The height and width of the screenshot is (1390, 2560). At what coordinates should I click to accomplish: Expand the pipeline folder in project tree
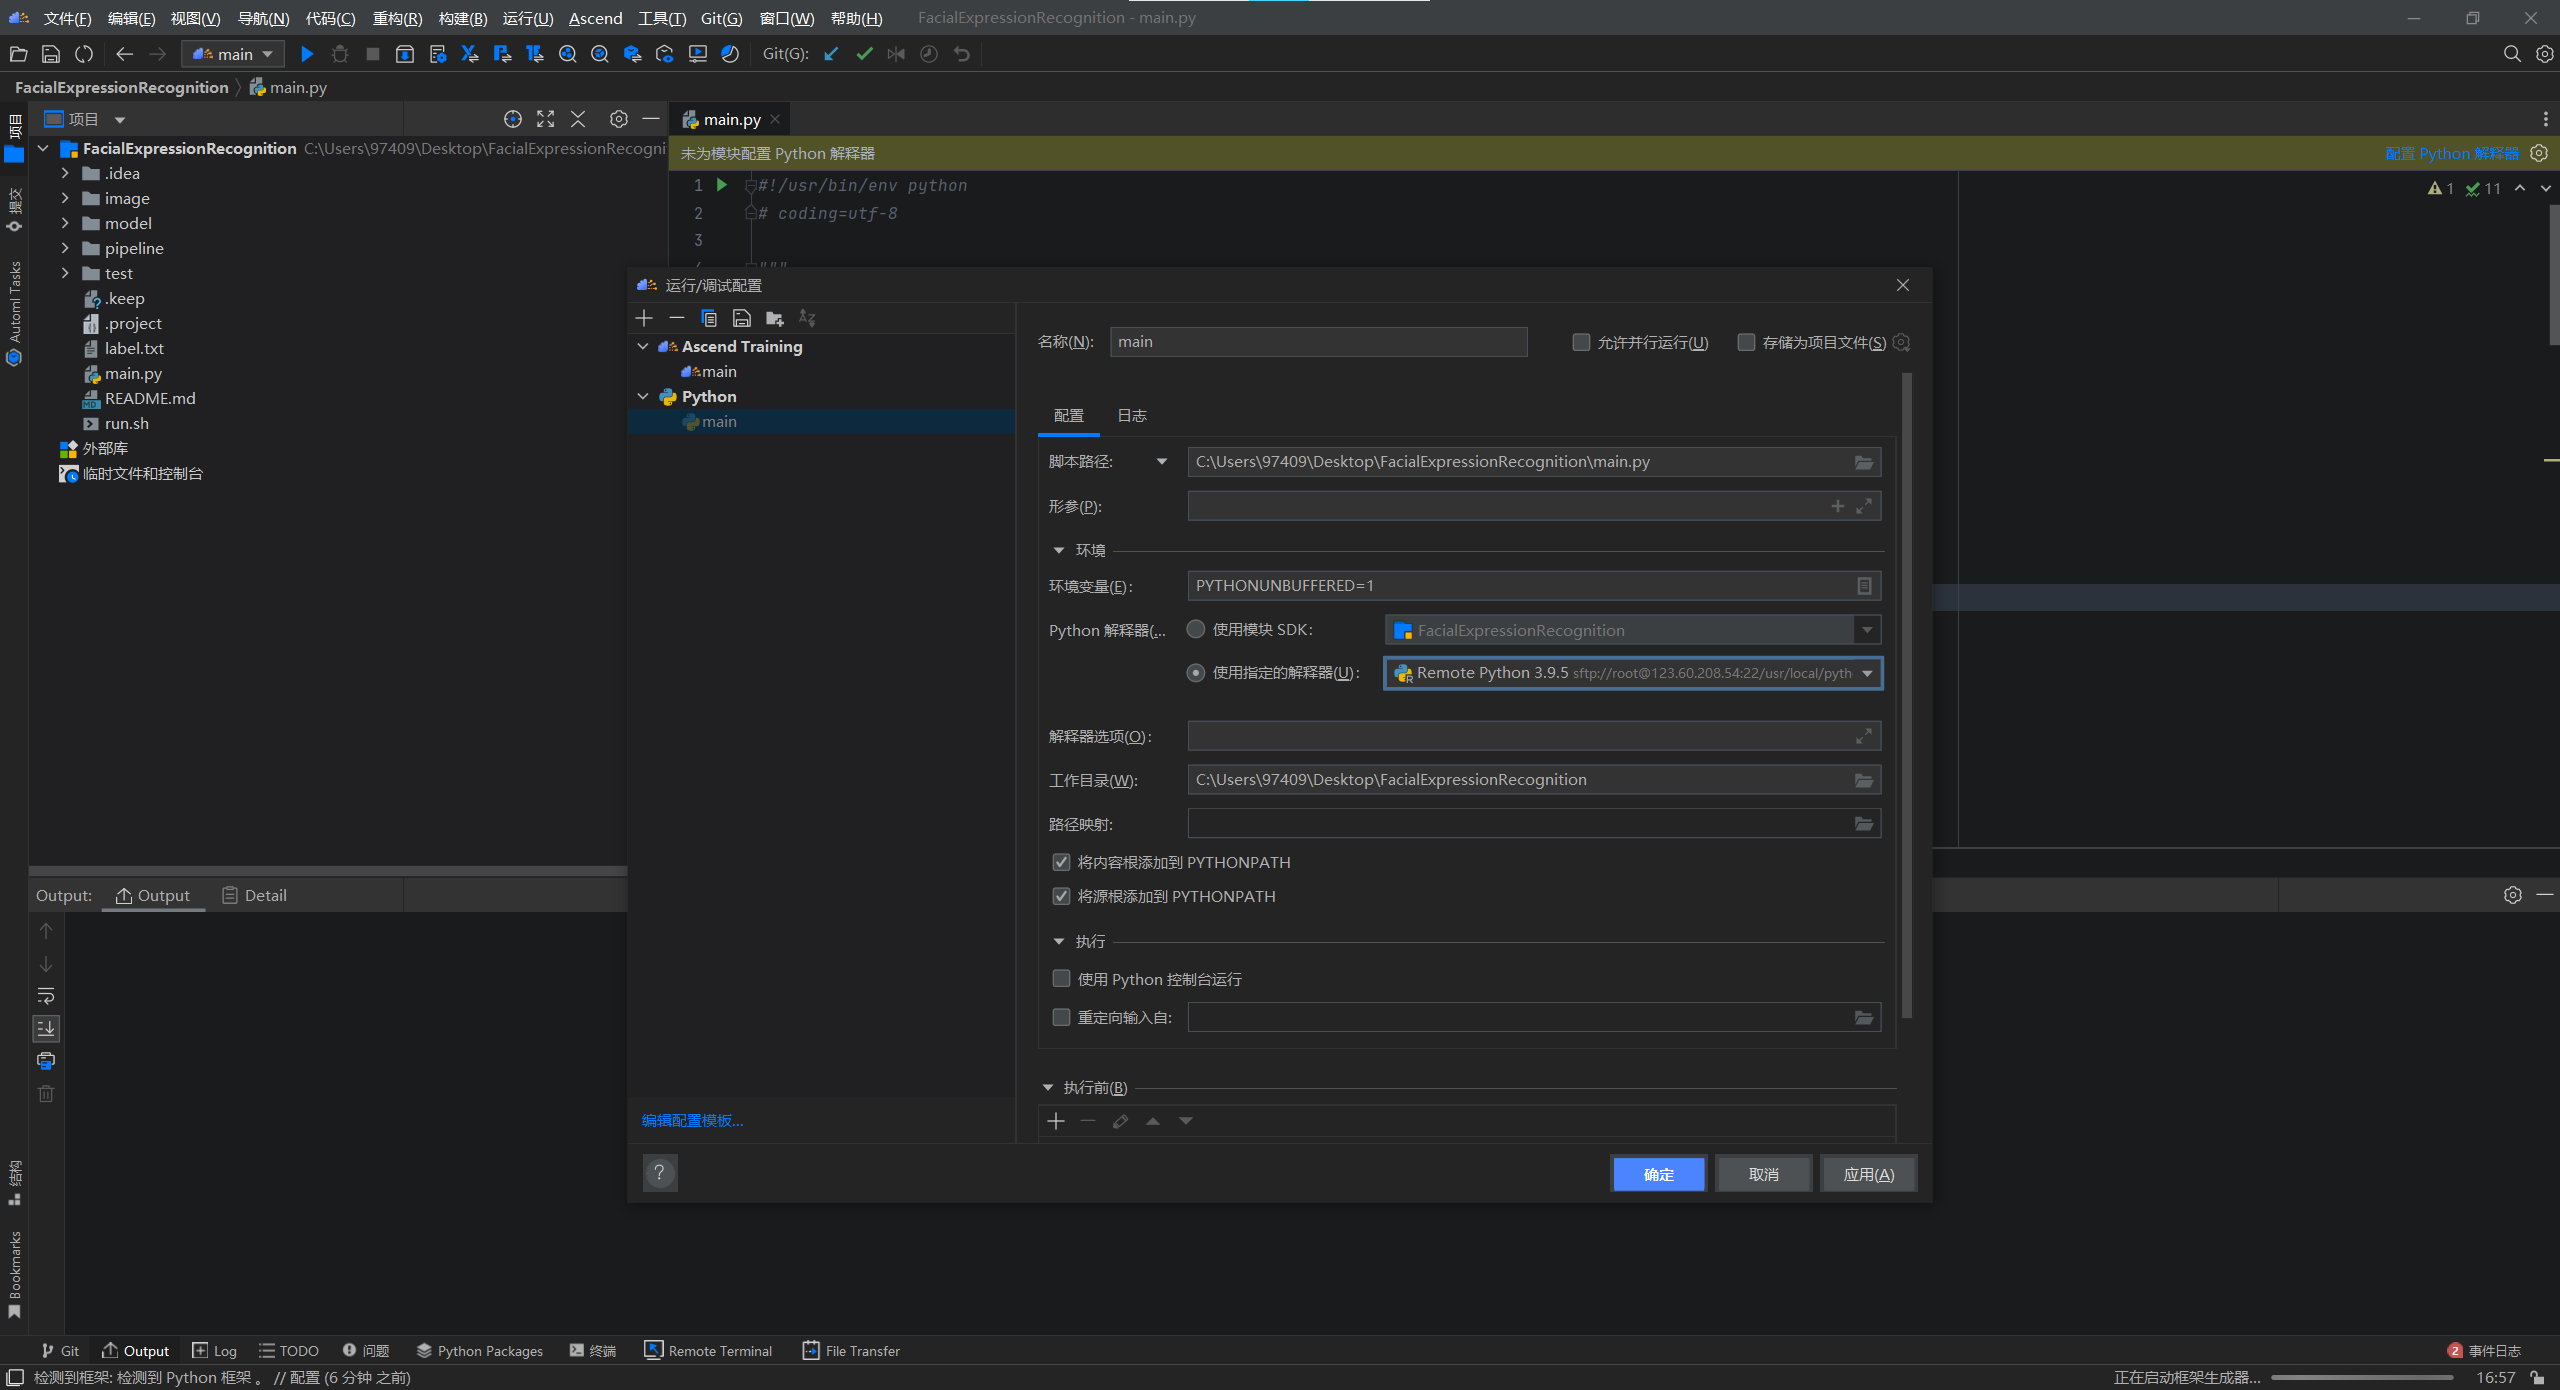click(x=66, y=248)
